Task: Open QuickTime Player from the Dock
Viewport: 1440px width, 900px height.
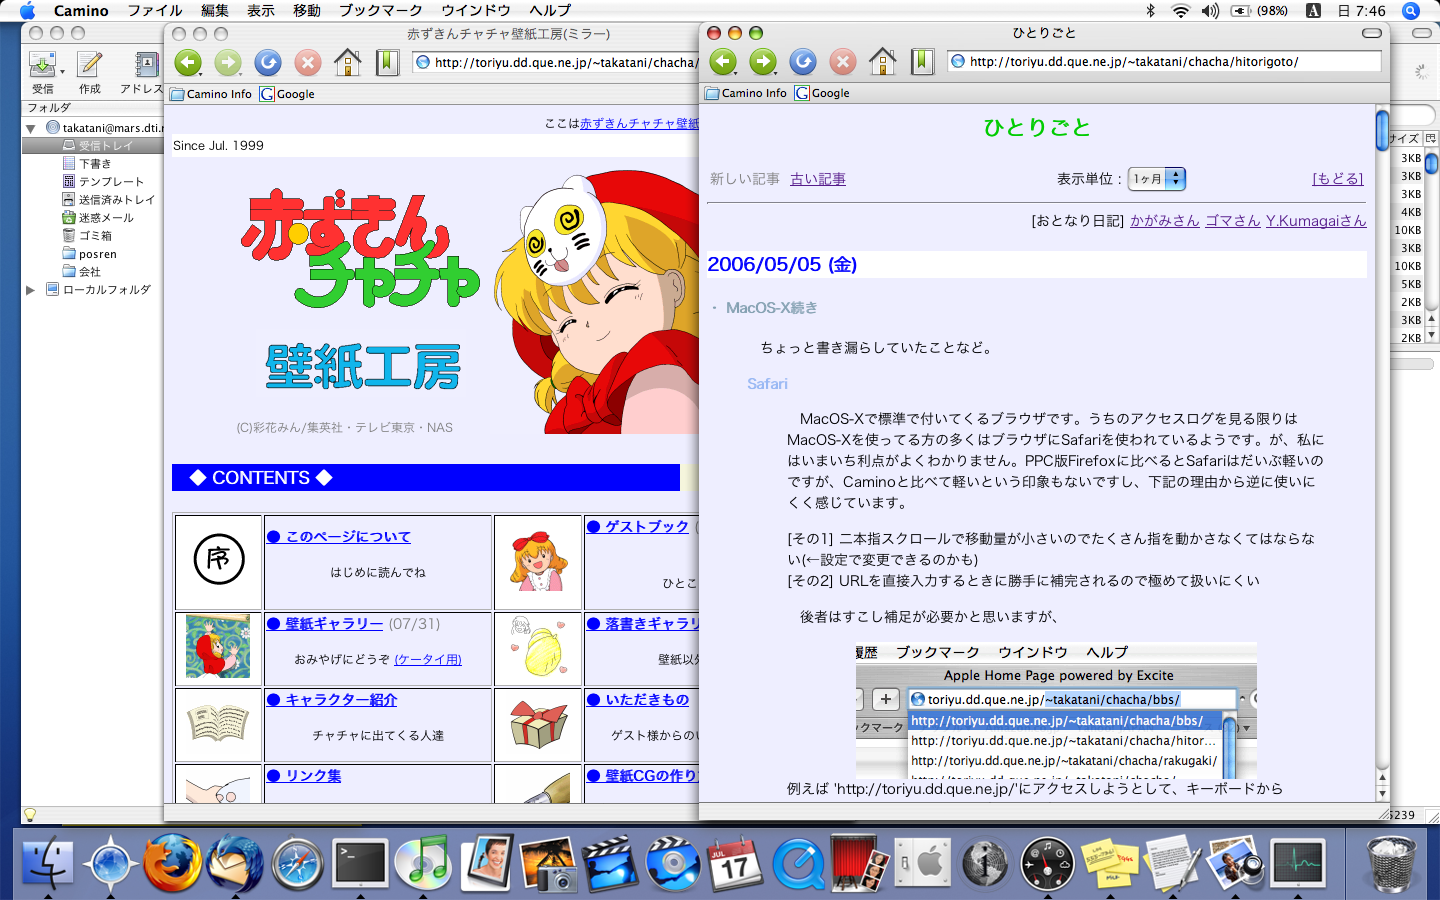Action: pos(798,862)
